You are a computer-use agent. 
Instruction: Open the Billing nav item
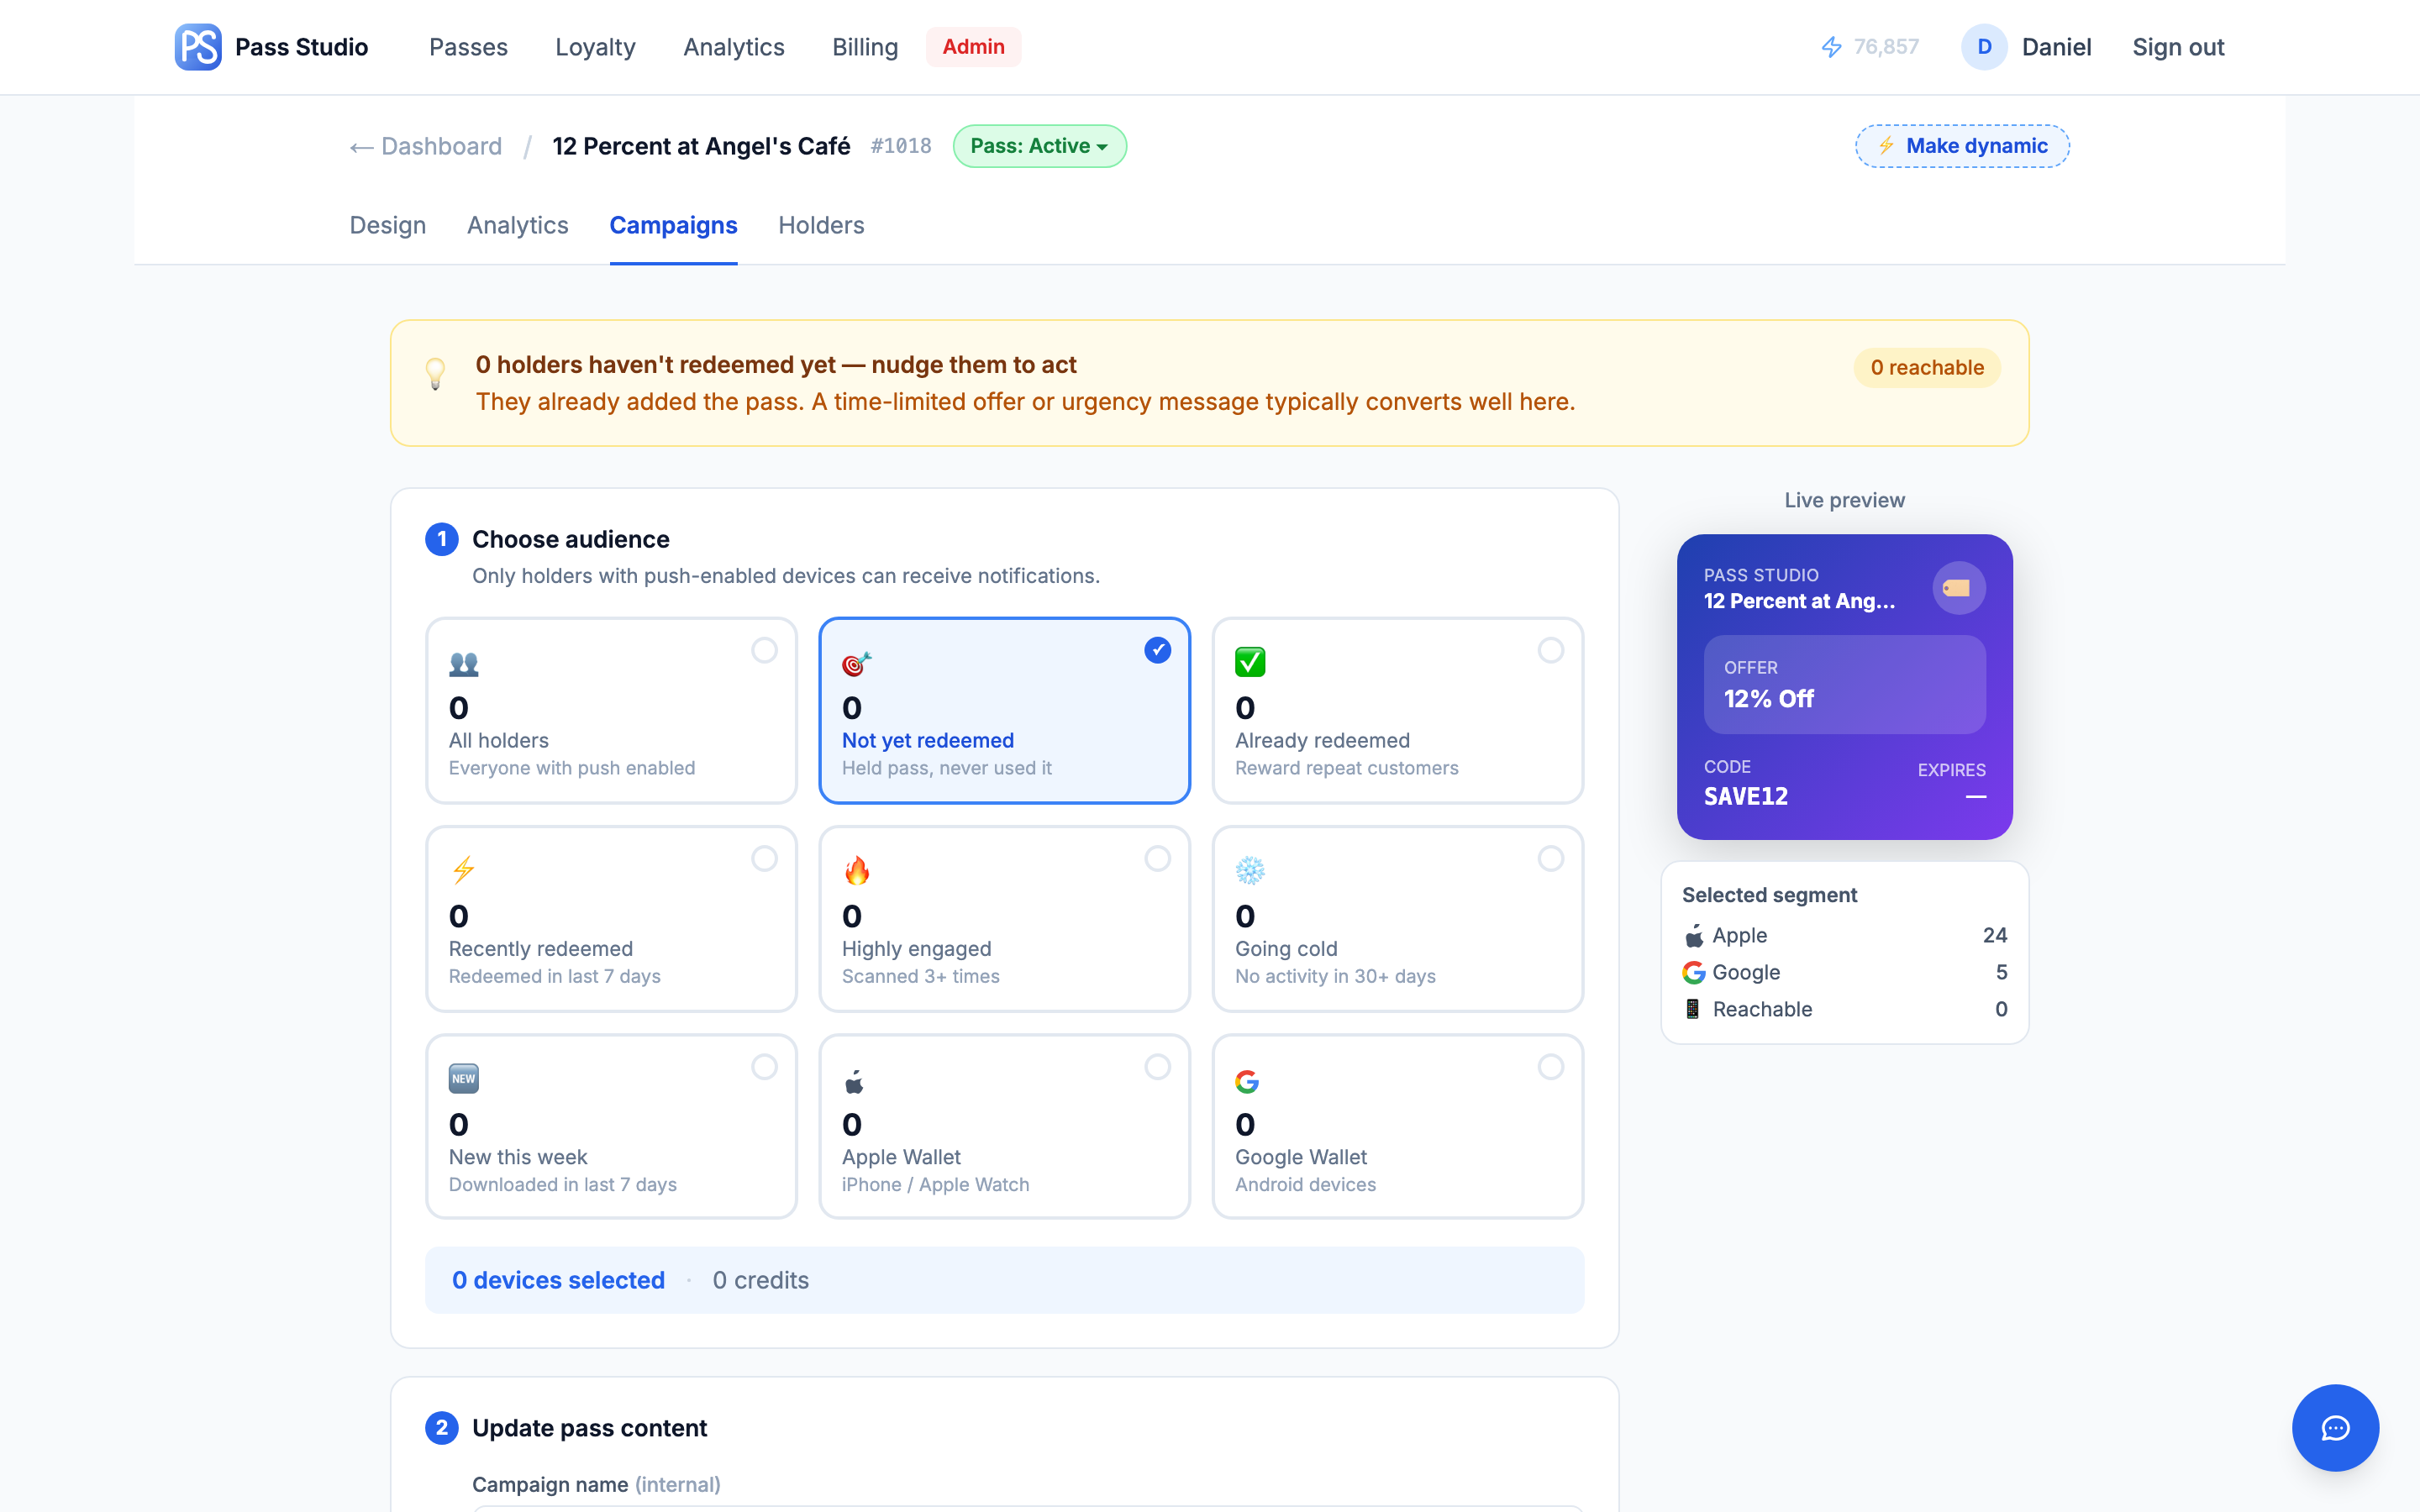(865, 47)
